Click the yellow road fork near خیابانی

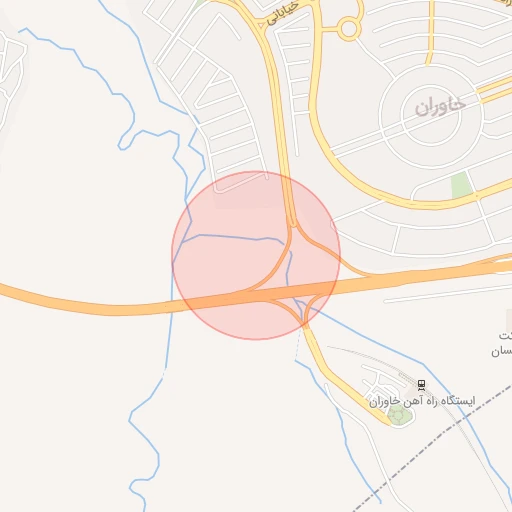(262, 28)
